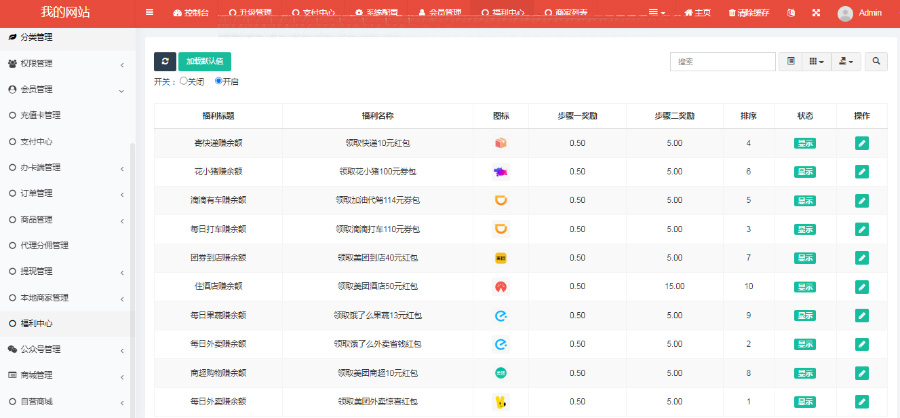Select the 关闭 radio option
900x418 pixels.
tap(184, 81)
